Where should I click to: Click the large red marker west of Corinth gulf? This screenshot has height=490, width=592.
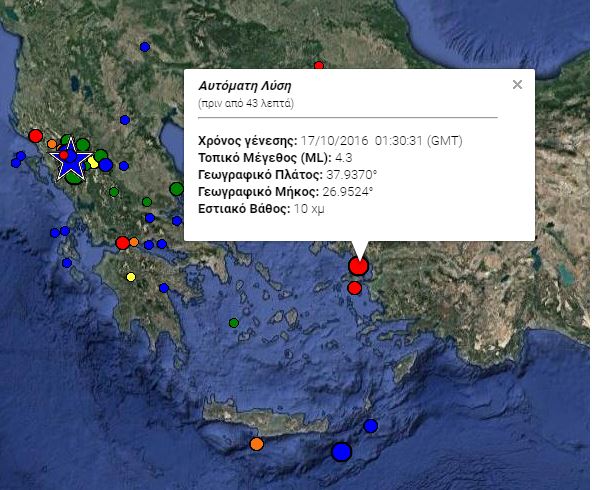(x=122, y=243)
